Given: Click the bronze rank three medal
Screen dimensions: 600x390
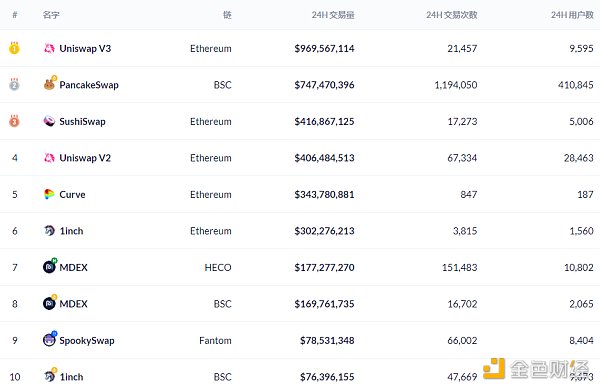Looking at the screenshot, I should click(14, 121).
